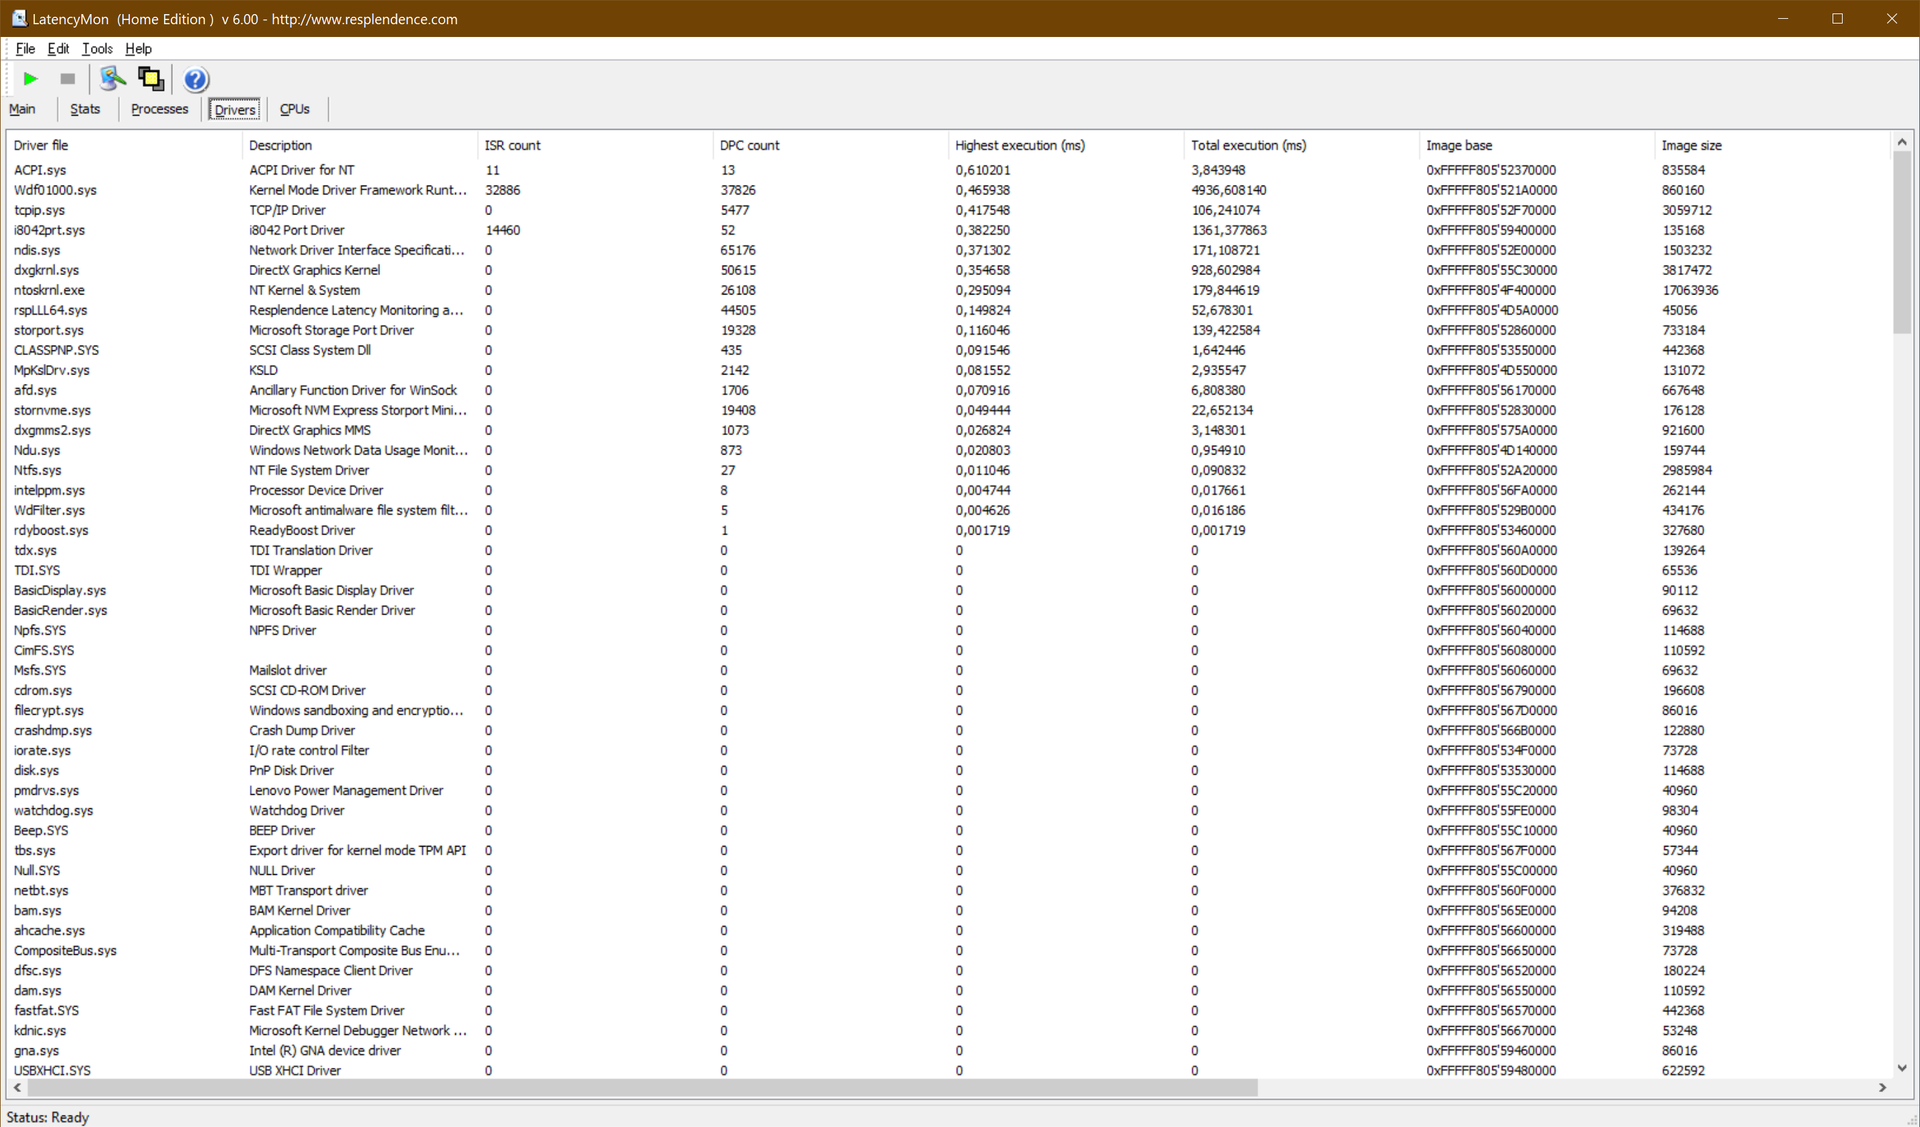Viewport: 1920px width, 1127px height.
Task: Click the horizontal scrollbar right arrow
Action: point(1882,1087)
